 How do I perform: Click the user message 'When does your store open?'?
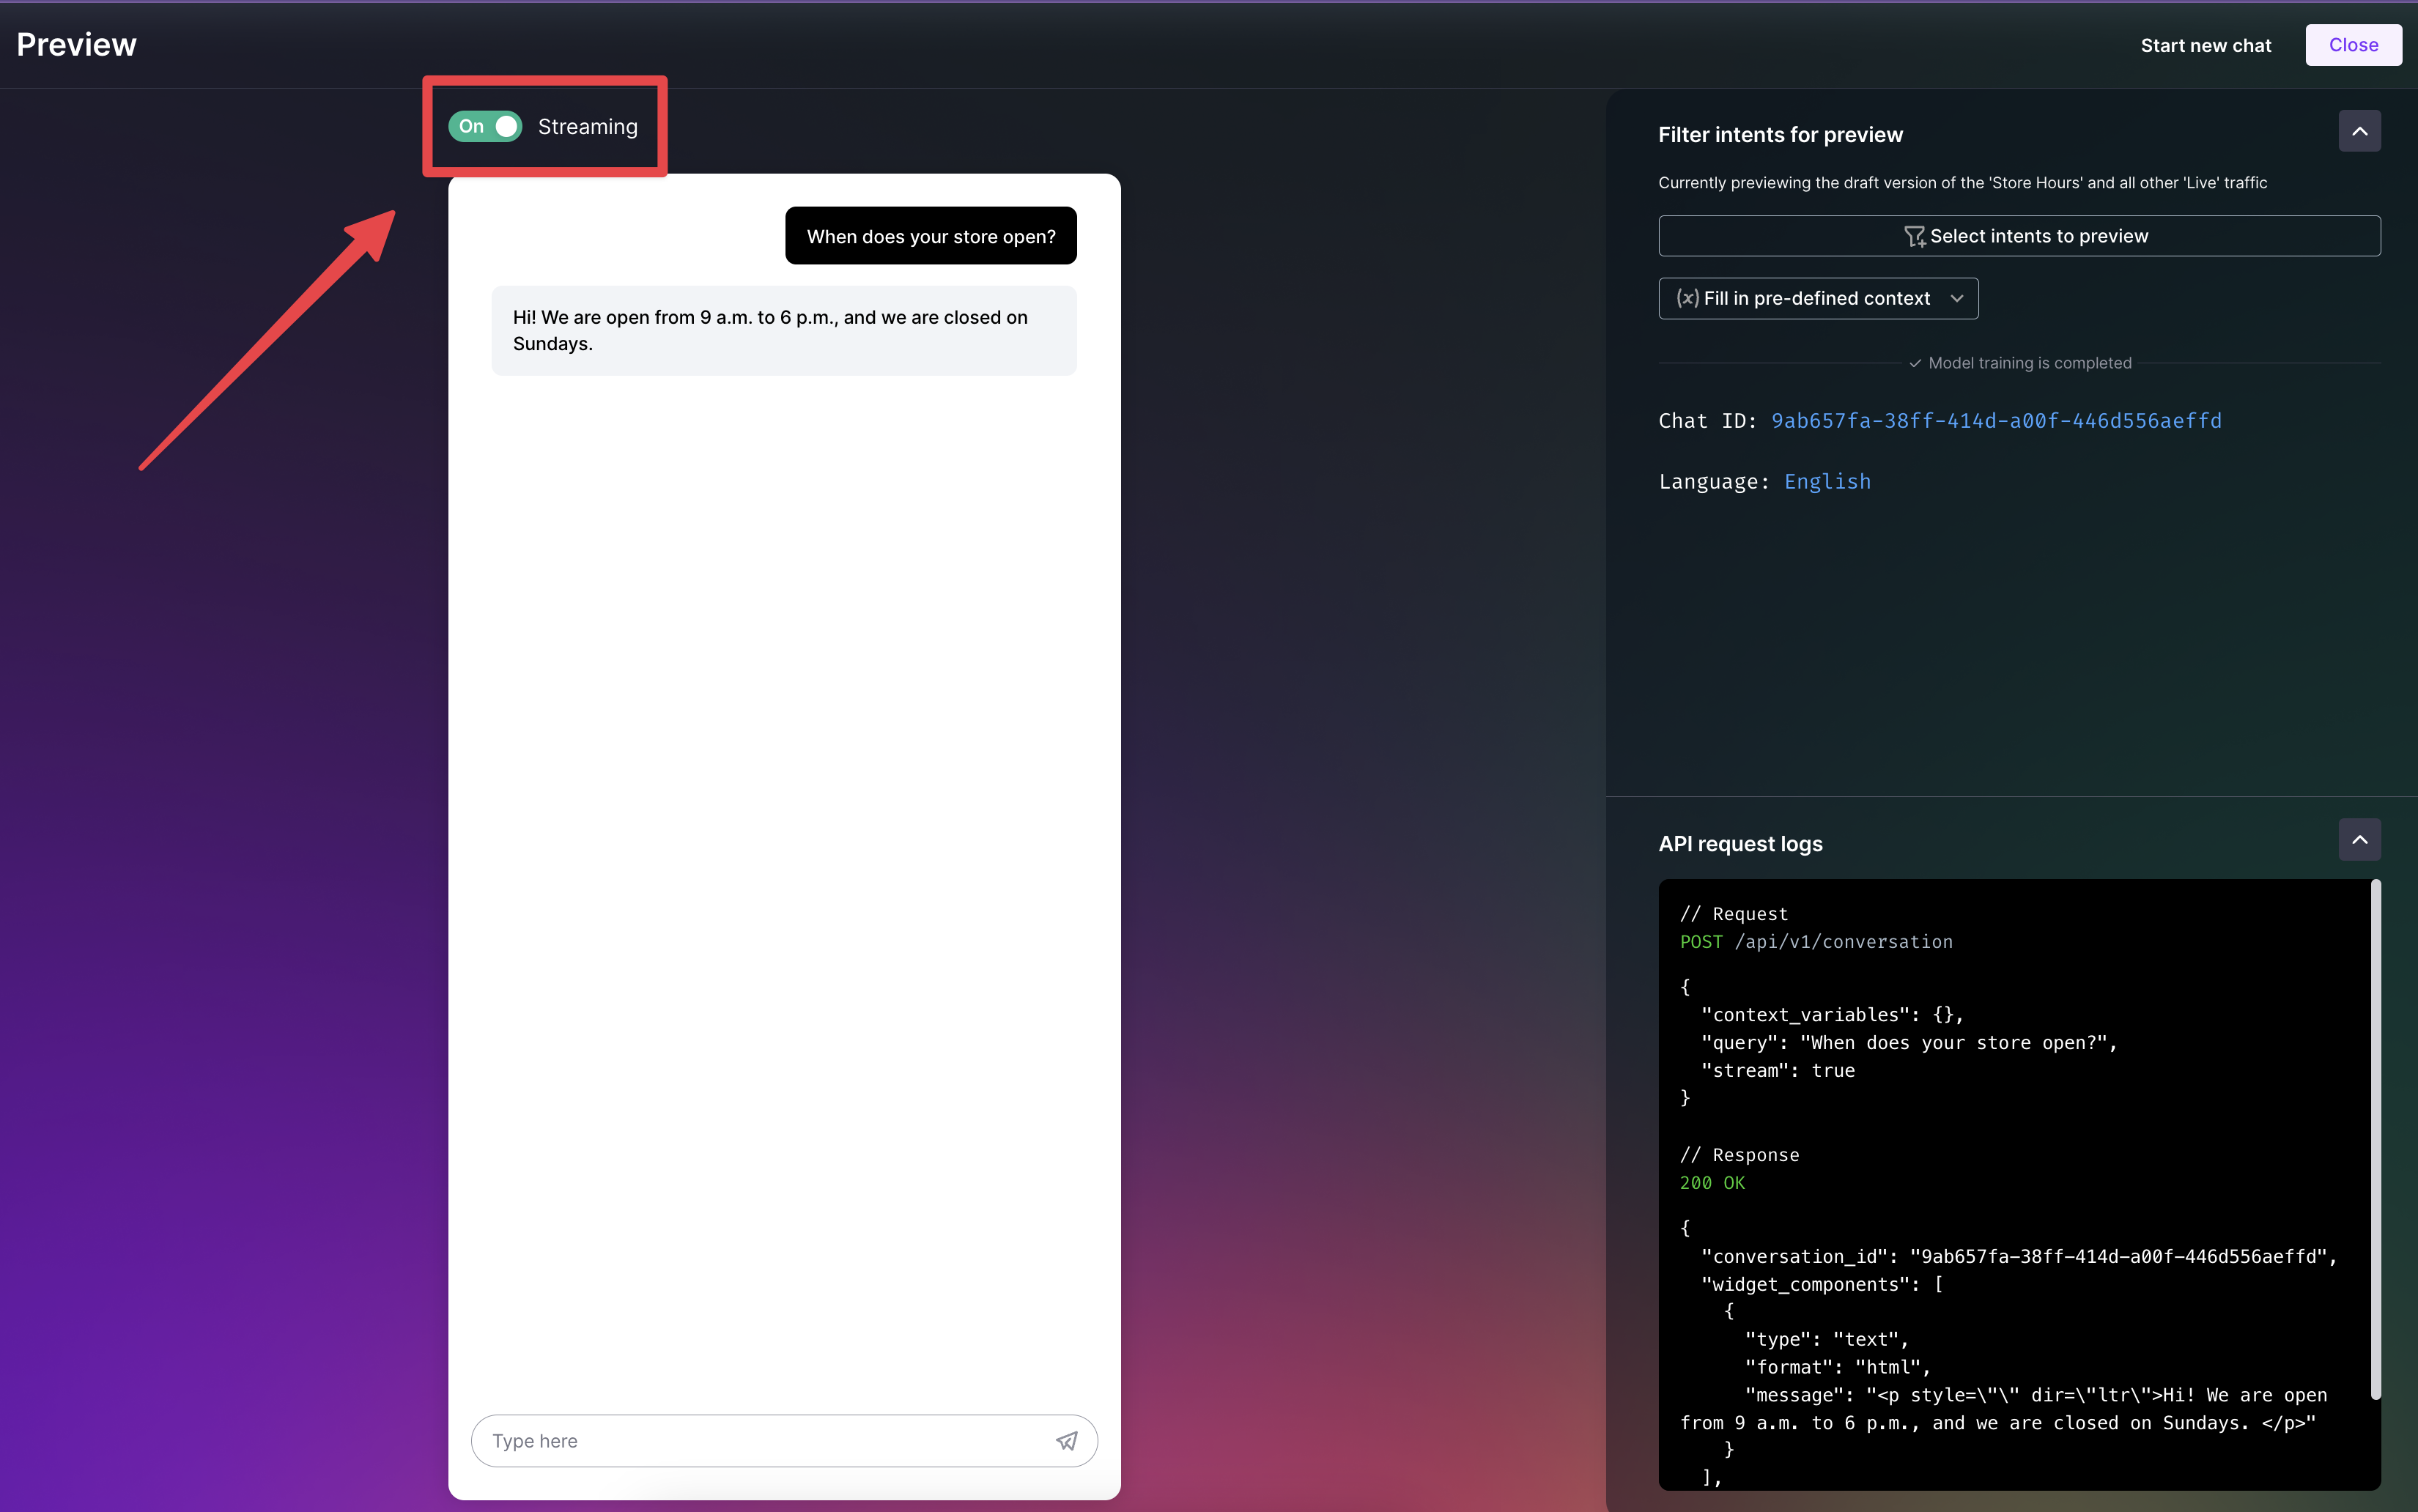pos(931,236)
